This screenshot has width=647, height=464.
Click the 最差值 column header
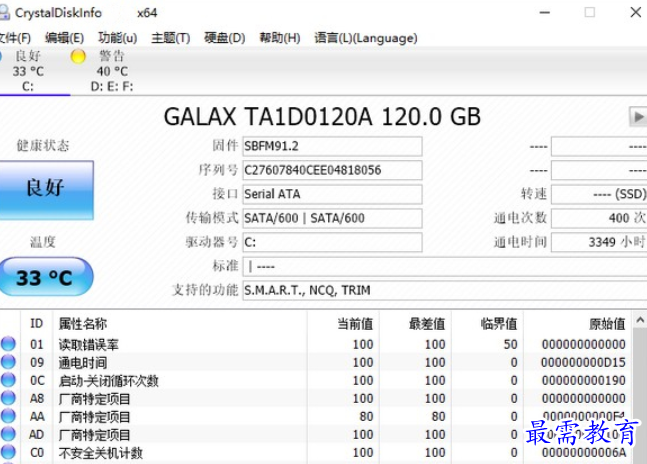tap(415, 324)
